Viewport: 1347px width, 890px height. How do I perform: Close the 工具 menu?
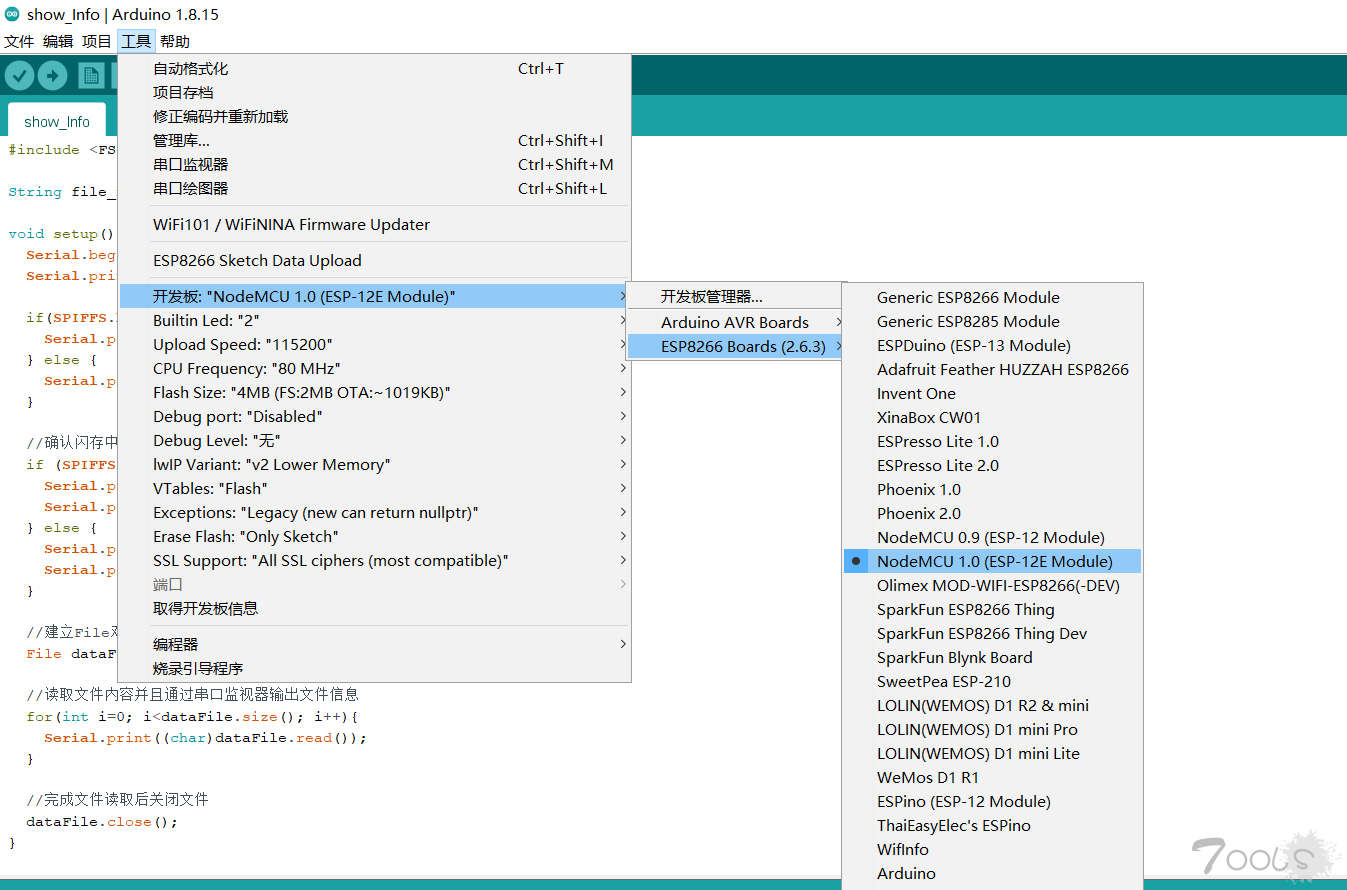coord(136,41)
